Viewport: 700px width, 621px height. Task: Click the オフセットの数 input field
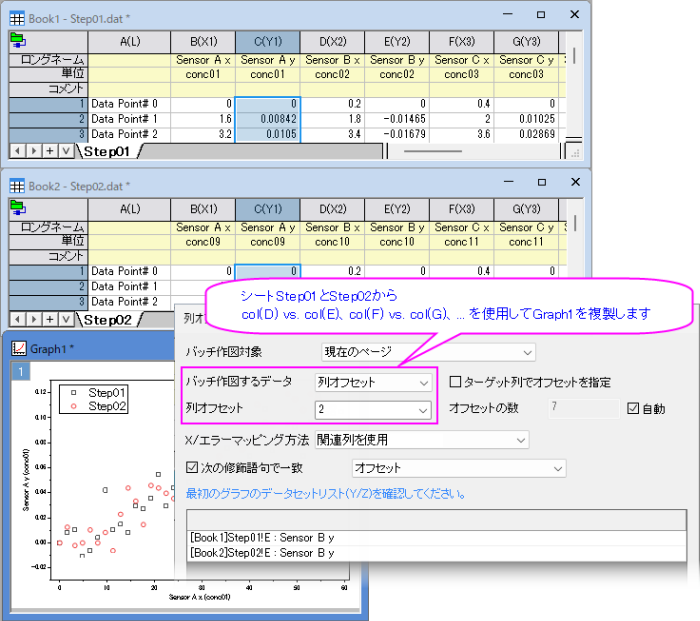click(x=583, y=408)
